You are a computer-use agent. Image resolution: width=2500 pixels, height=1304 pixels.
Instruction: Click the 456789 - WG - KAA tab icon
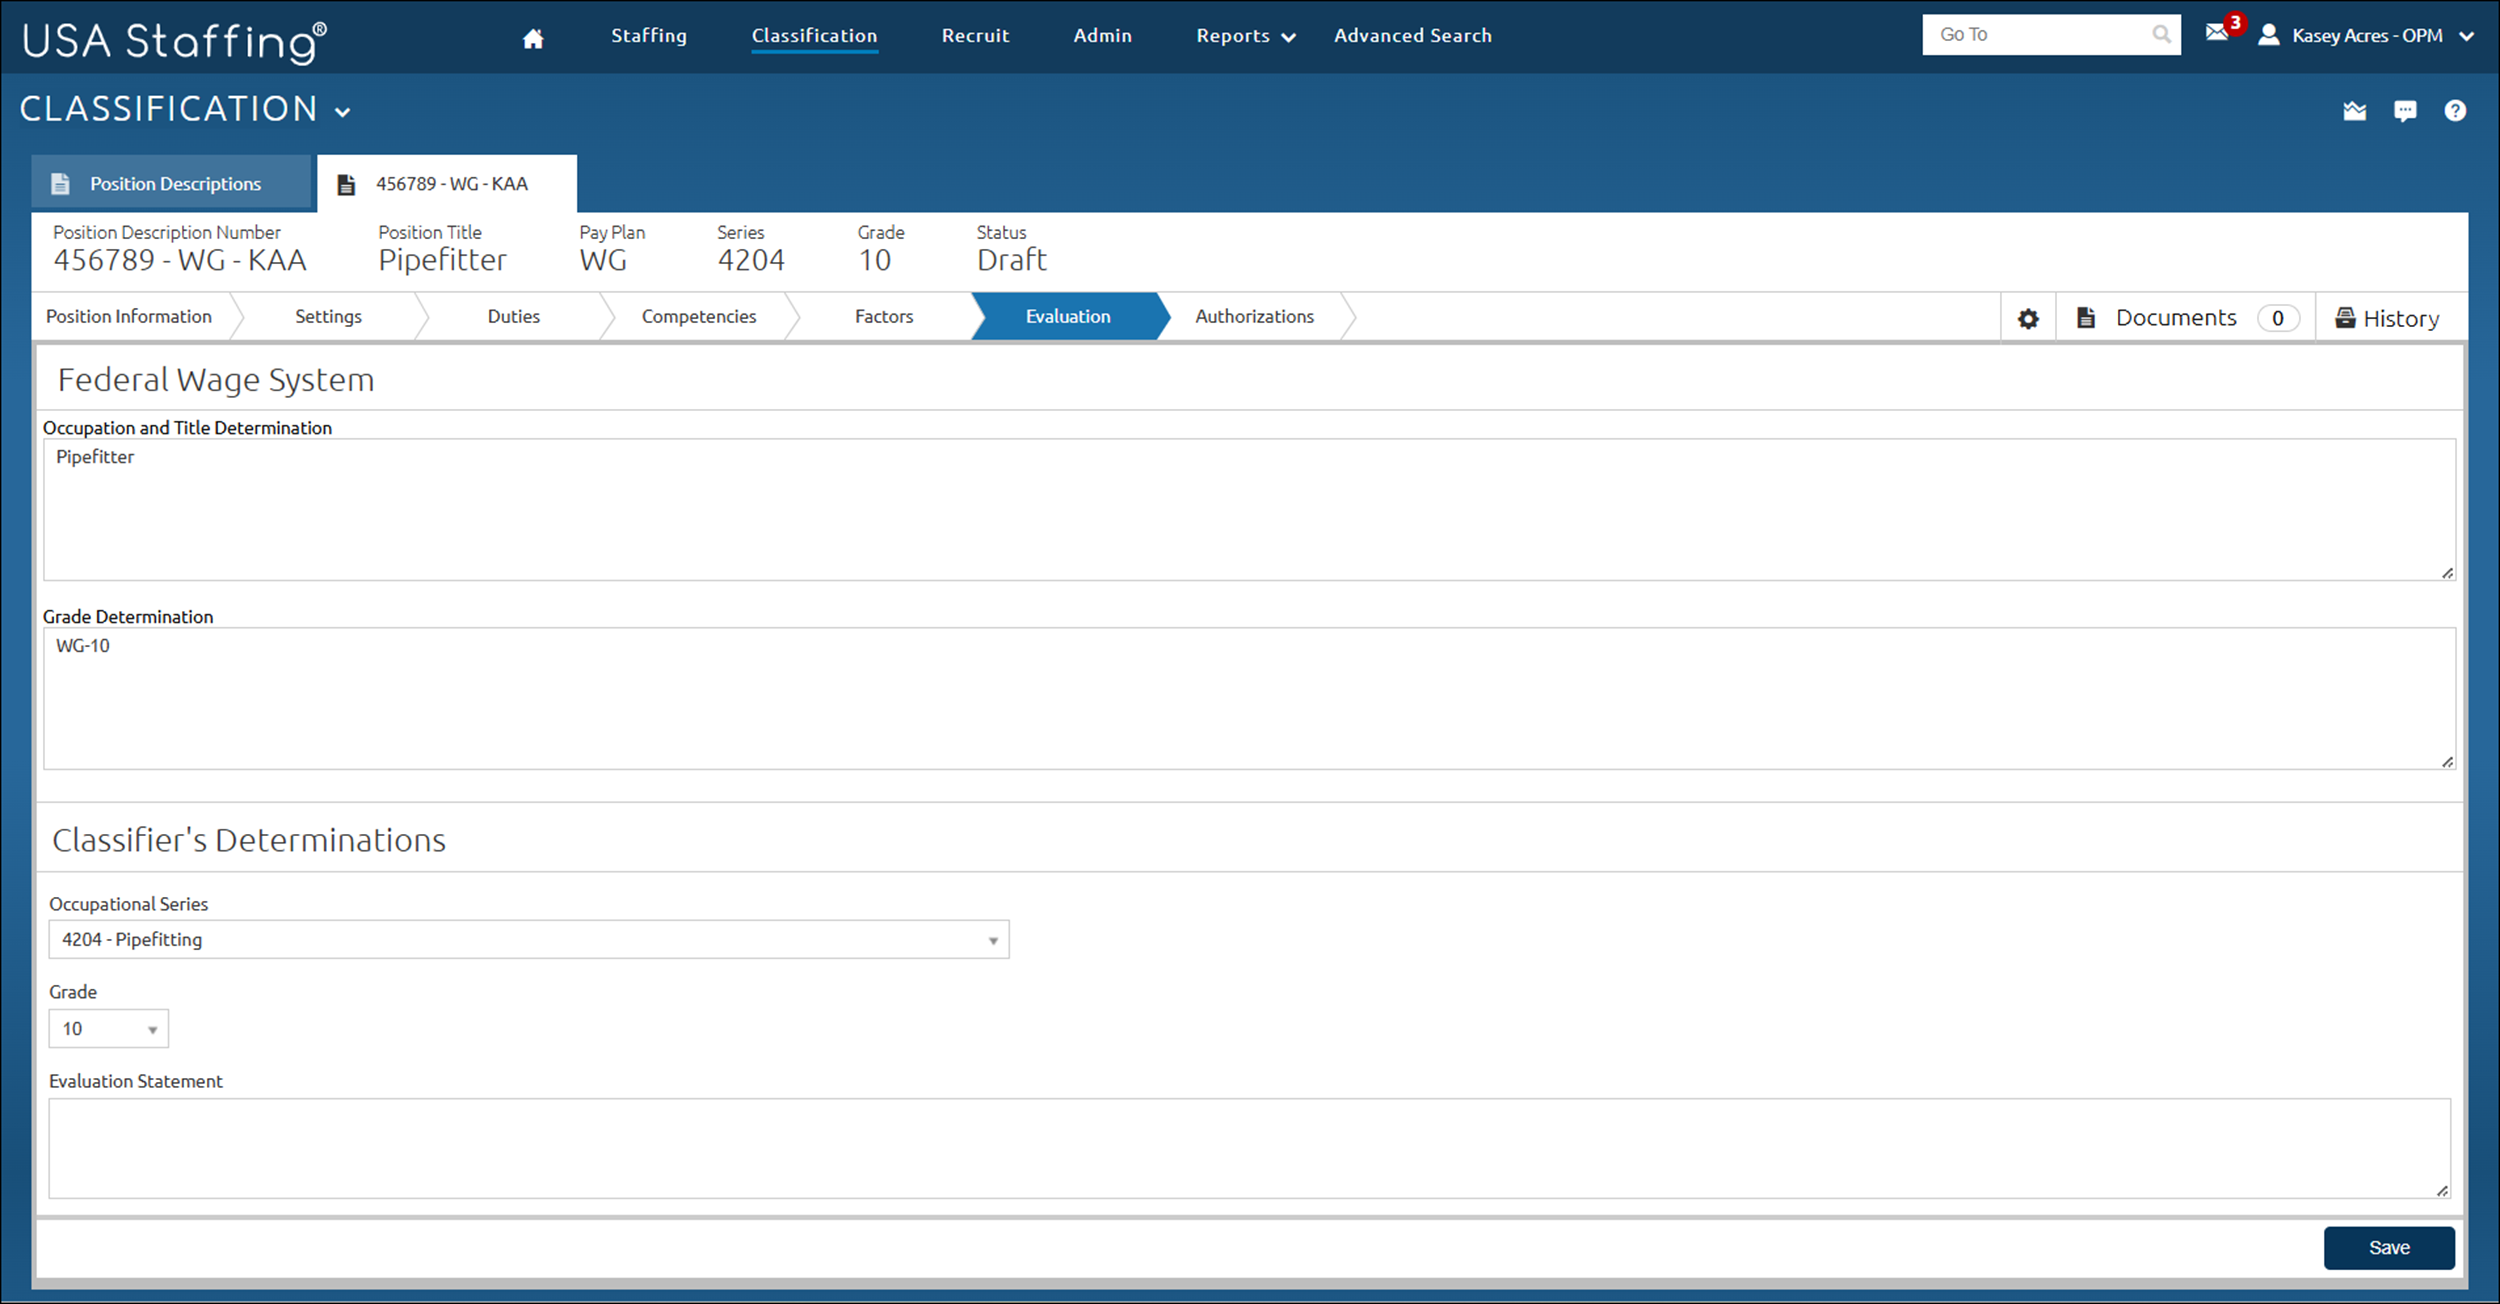pyautogui.click(x=346, y=184)
